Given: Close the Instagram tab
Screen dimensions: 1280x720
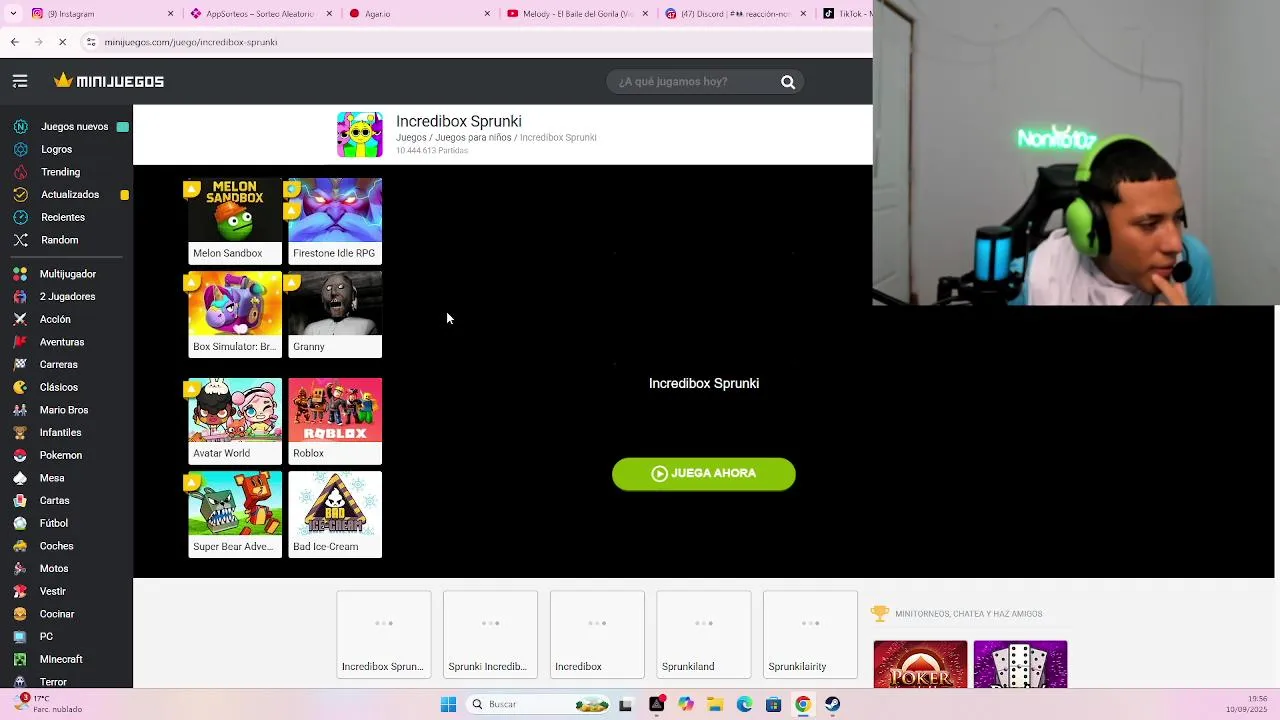Looking at the screenshot, I should tap(170, 14).
